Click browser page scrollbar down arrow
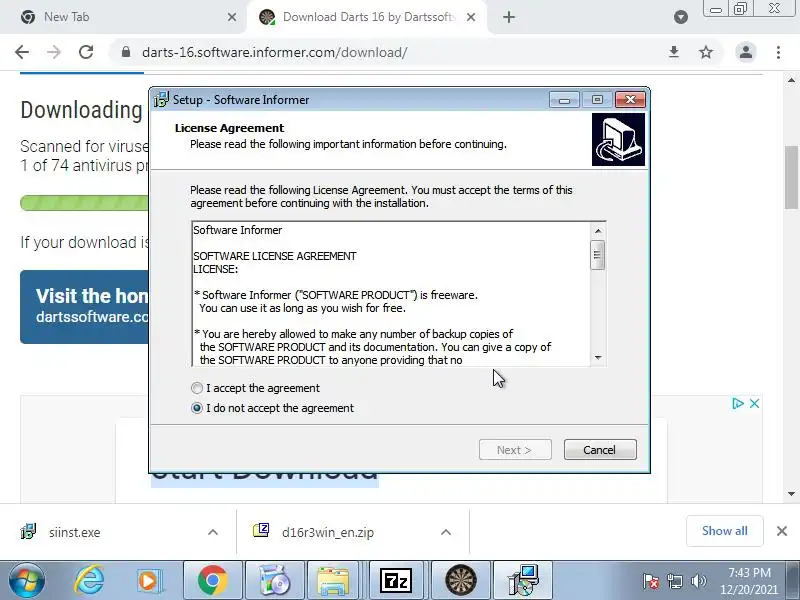The height and width of the screenshot is (600, 800). click(791, 493)
